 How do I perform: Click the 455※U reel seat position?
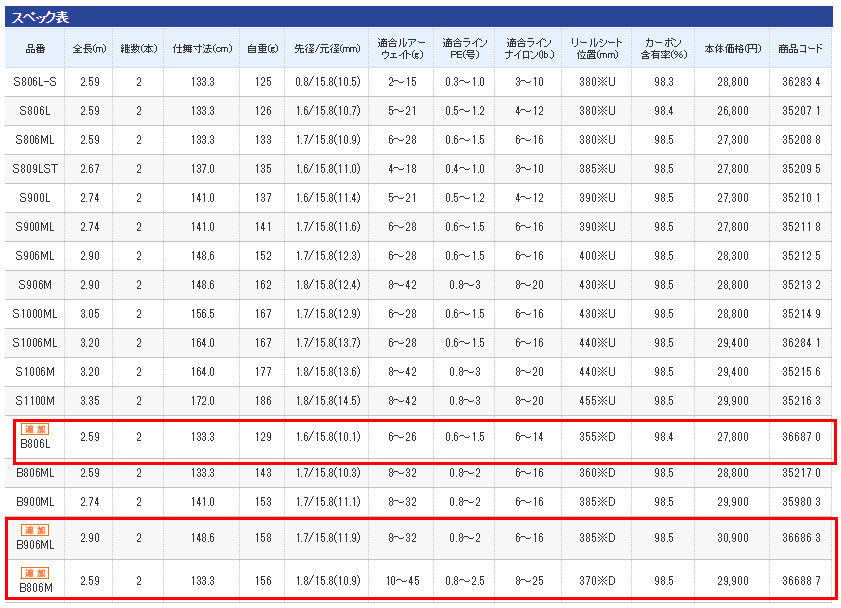pos(597,401)
